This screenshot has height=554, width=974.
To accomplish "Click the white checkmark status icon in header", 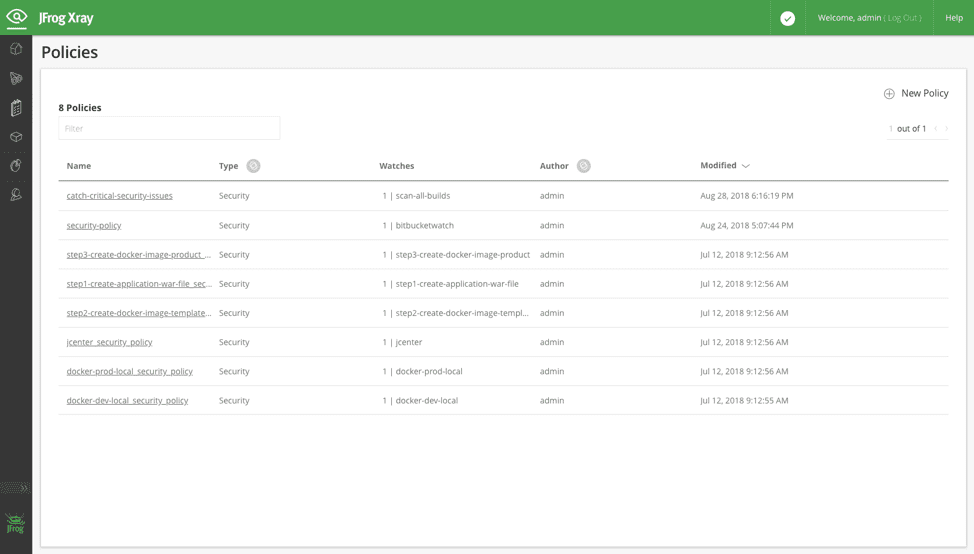I will click(x=788, y=18).
